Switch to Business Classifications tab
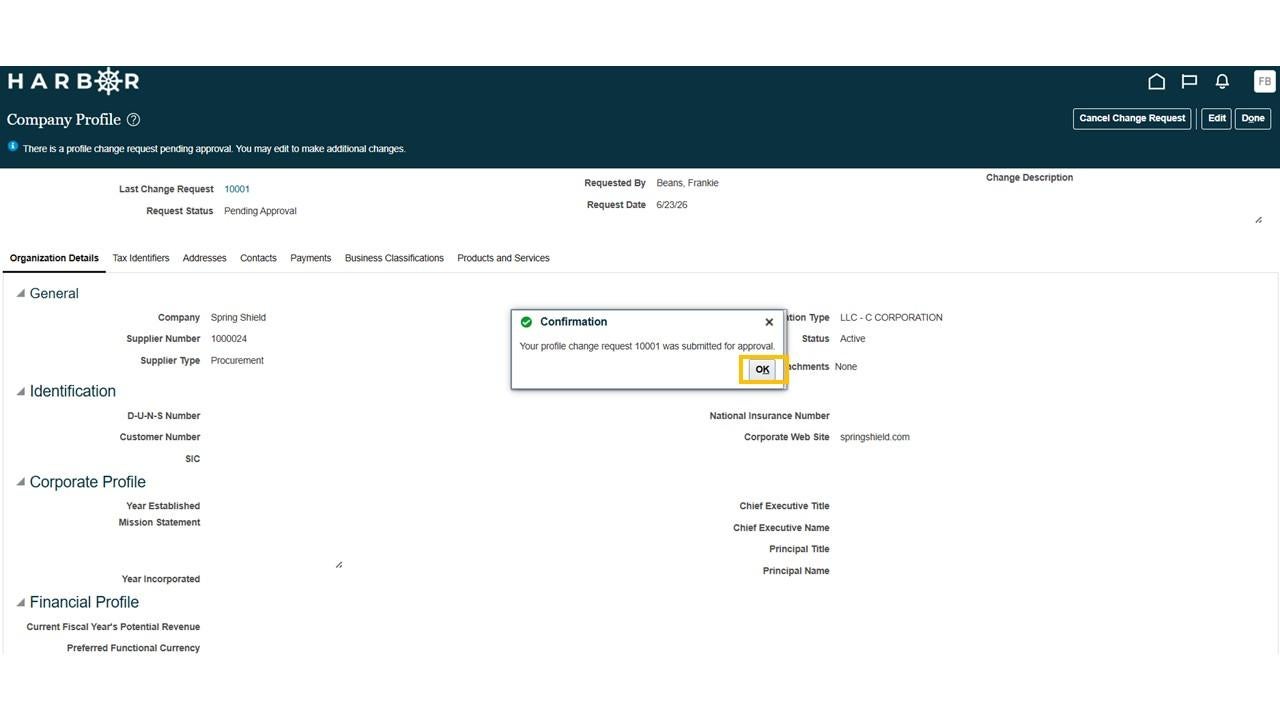The height and width of the screenshot is (720, 1280). coord(394,258)
